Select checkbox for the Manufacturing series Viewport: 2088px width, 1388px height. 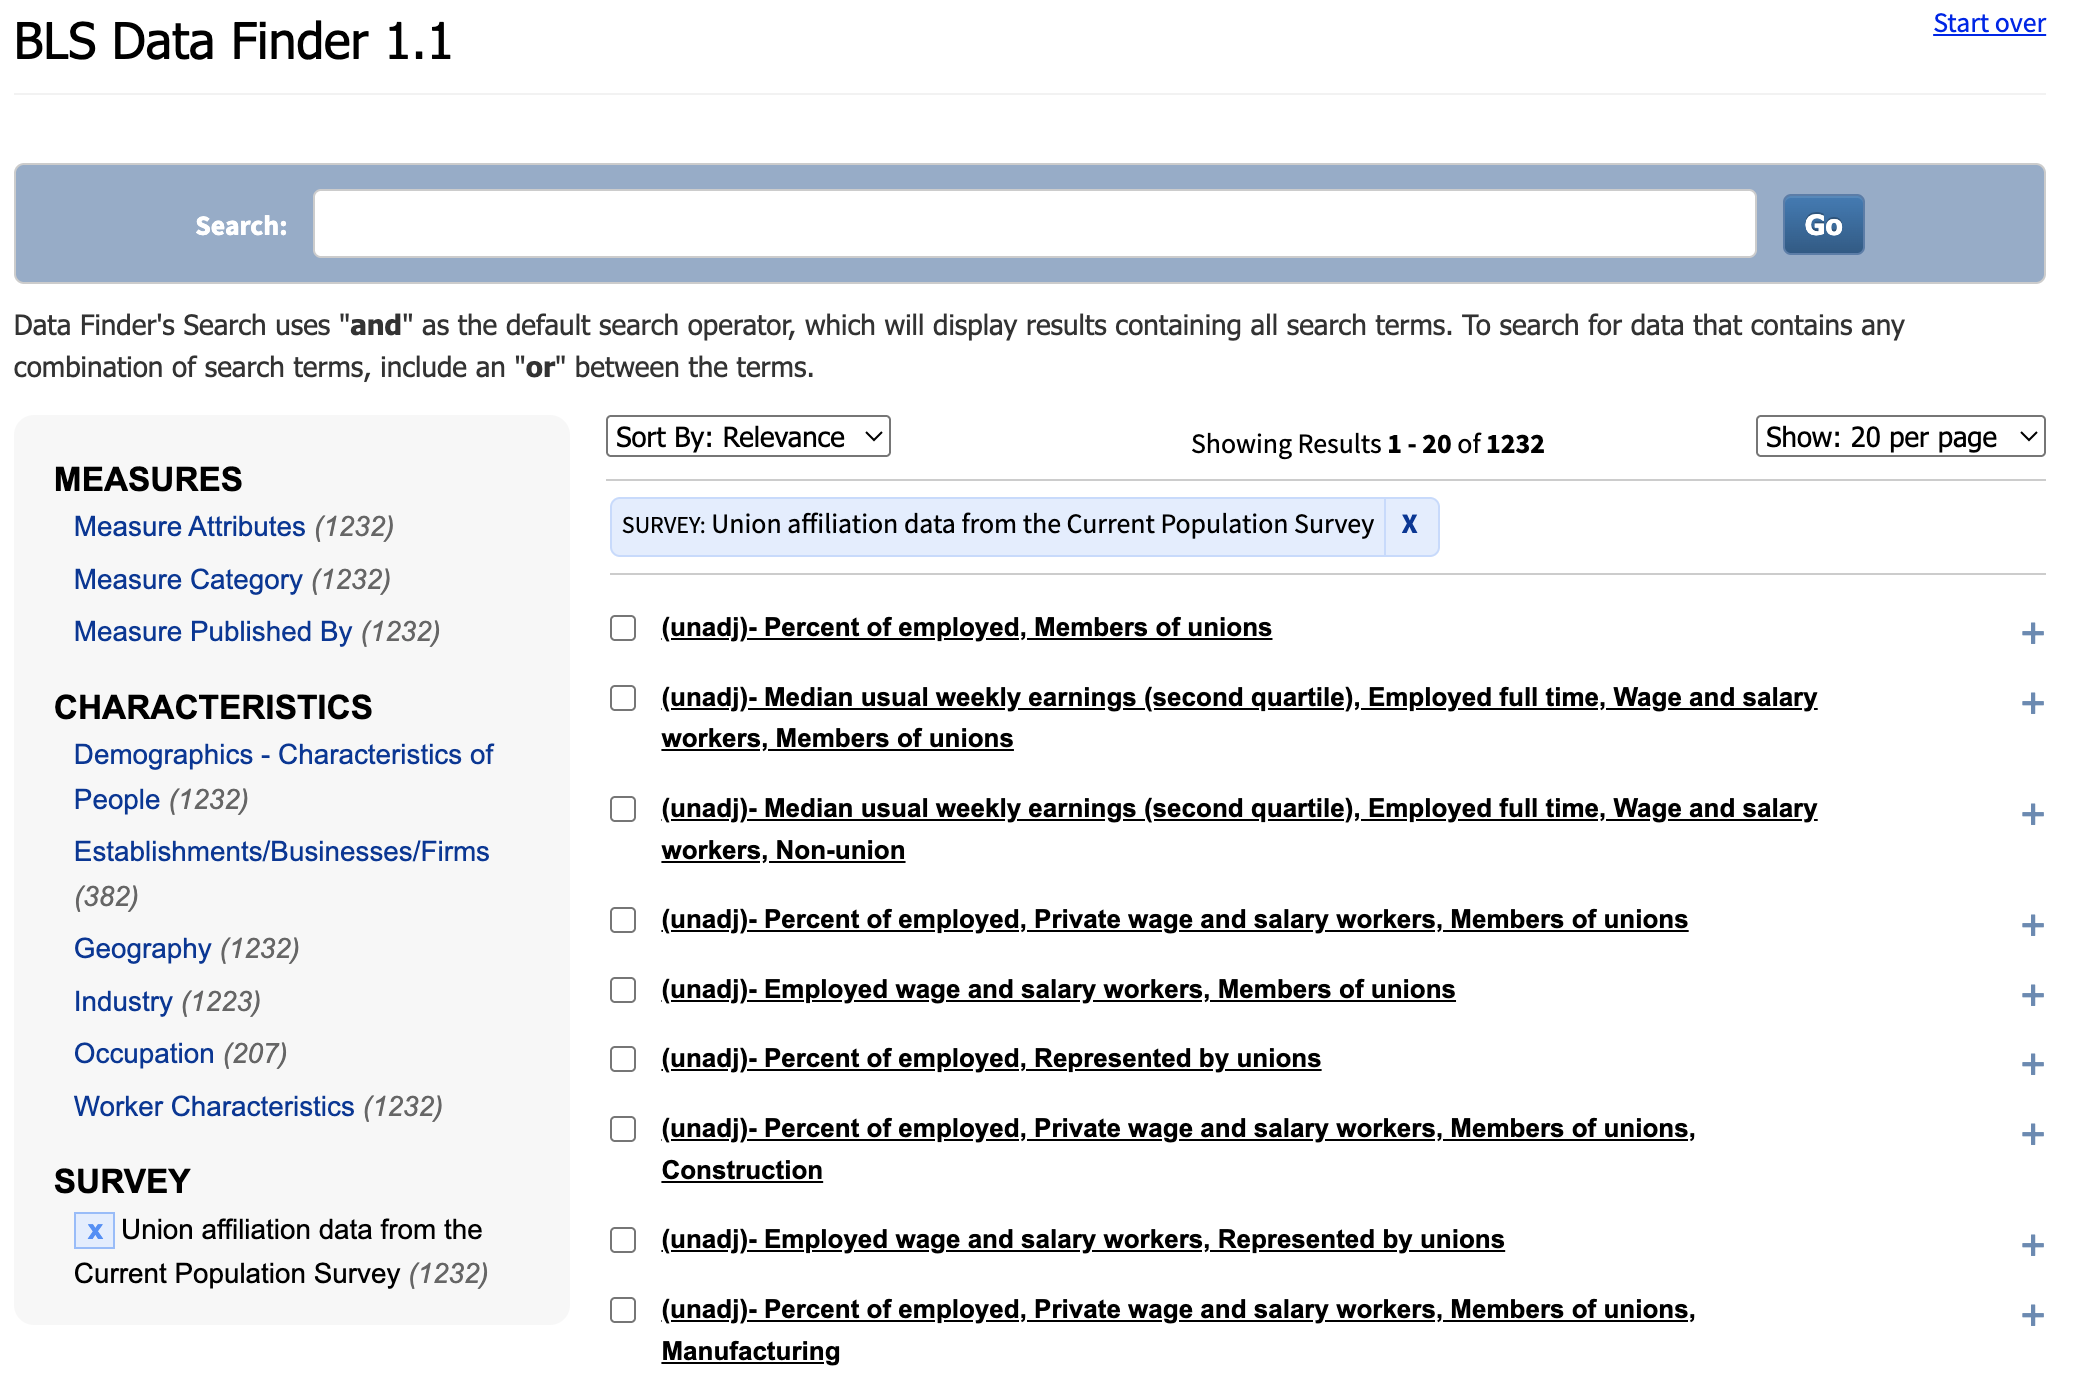click(623, 1310)
